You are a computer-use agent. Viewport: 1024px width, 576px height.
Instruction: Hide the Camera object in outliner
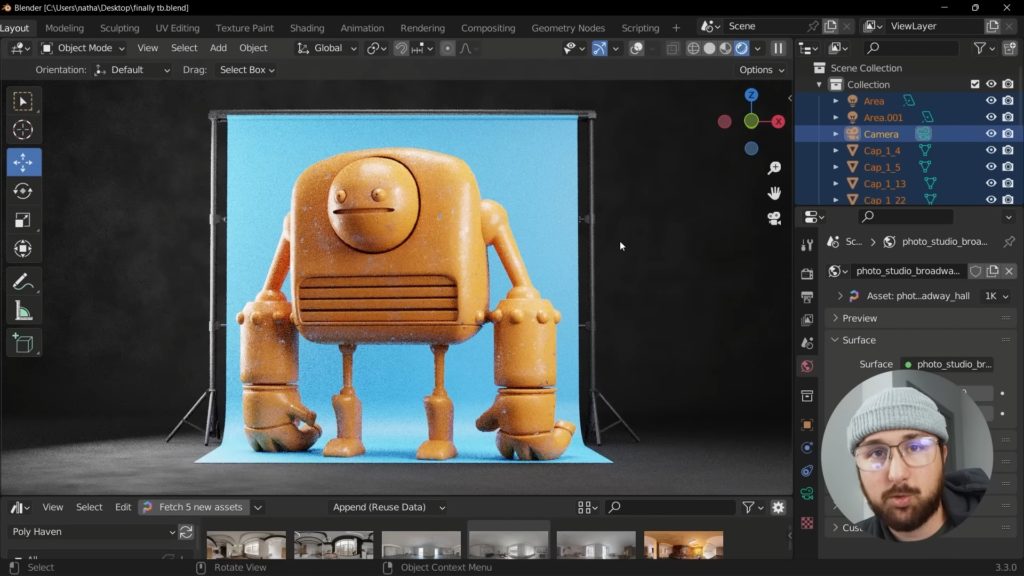coord(991,134)
